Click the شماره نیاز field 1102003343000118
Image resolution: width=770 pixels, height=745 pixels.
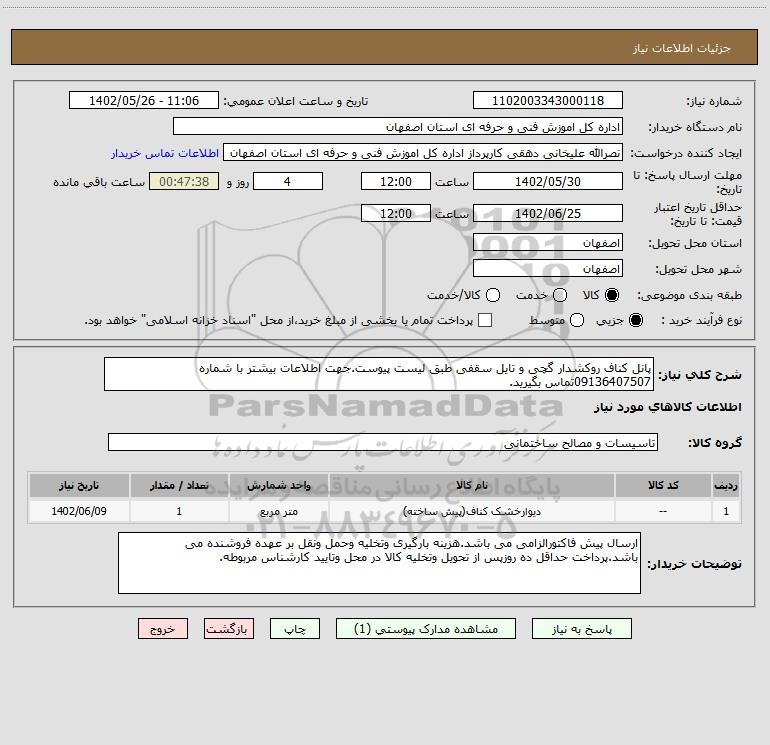tap(548, 101)
